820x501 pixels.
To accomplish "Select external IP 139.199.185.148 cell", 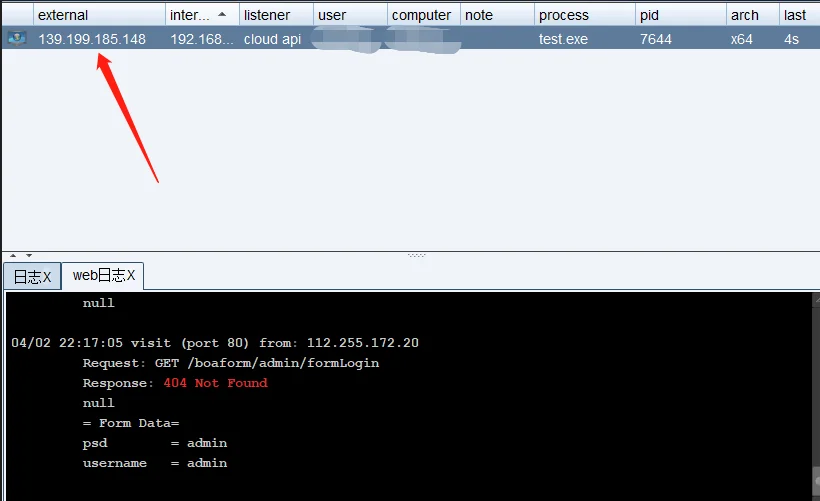I will pyautogui.click(x=92, y=39).
